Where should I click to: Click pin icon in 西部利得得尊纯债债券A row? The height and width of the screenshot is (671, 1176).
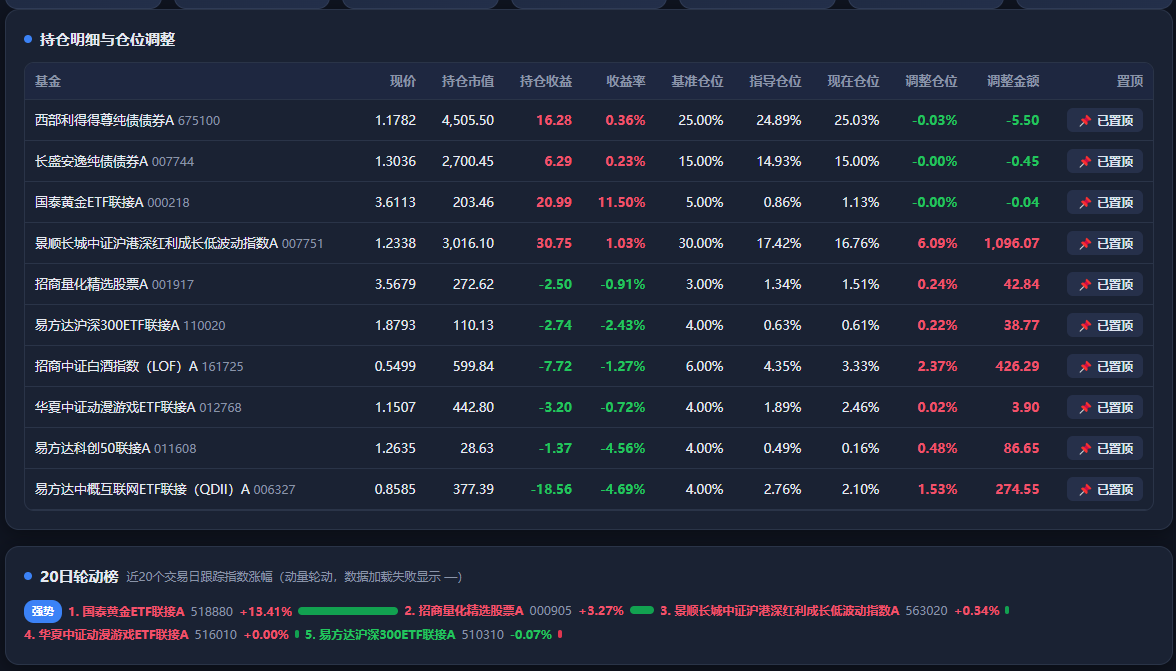point(1084,121)
